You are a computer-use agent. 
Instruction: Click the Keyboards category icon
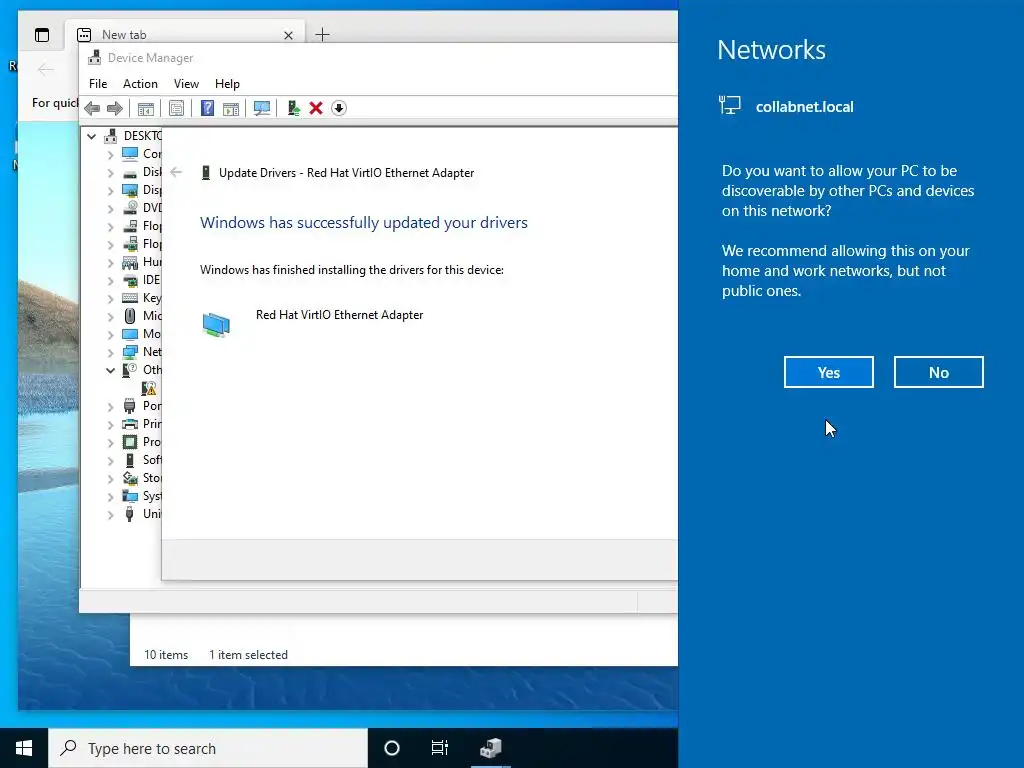pyautogui.click(x=130, y=298)
